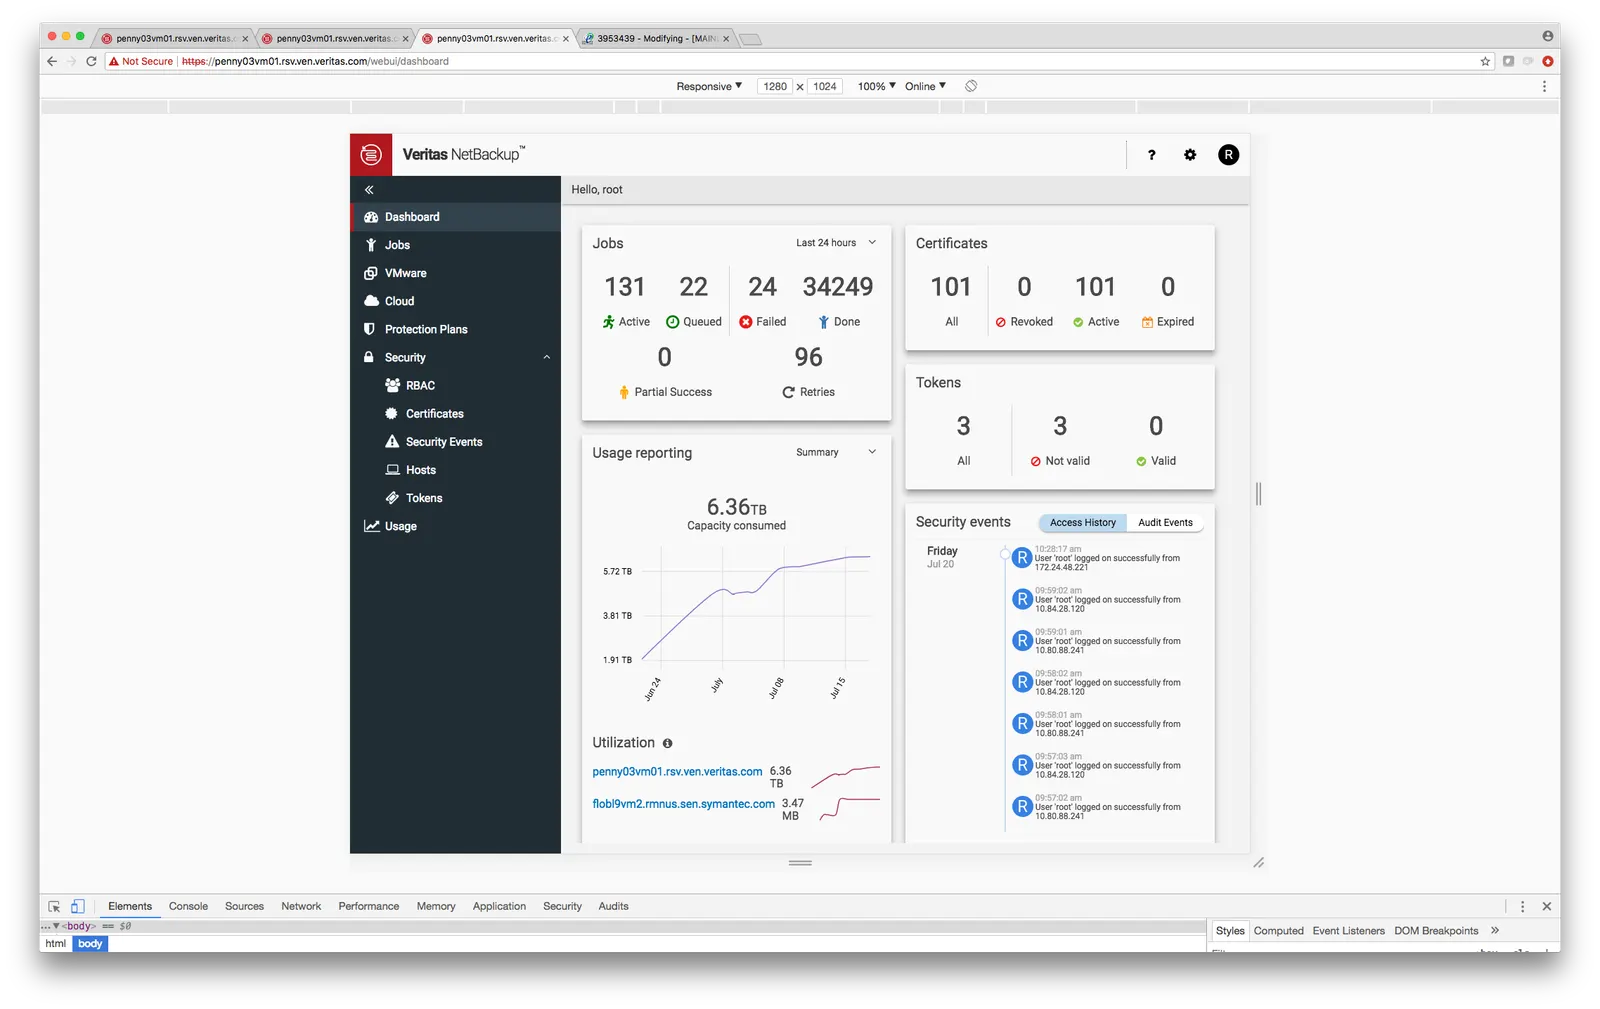Click the DevTools inspect element icon
Viewport: 1600px width, 1009px height.
[54, 906]
